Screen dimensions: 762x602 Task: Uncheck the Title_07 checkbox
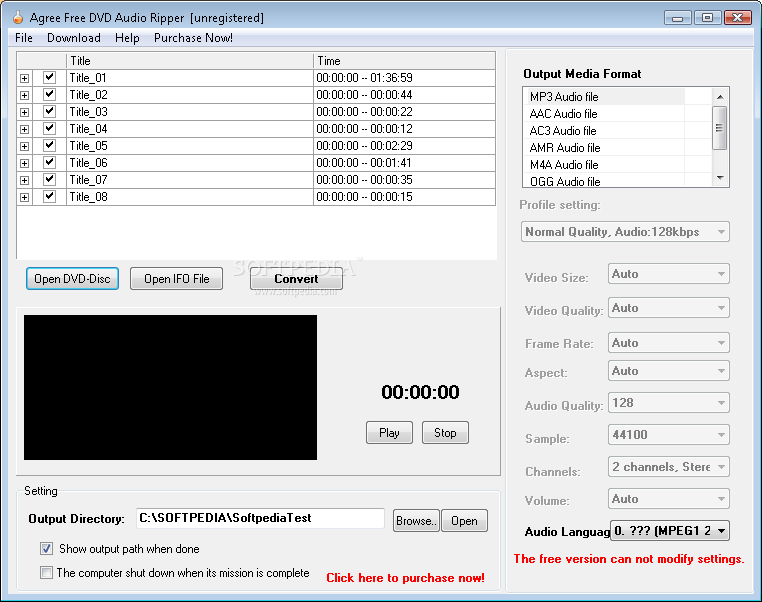(x=49, y=179)
